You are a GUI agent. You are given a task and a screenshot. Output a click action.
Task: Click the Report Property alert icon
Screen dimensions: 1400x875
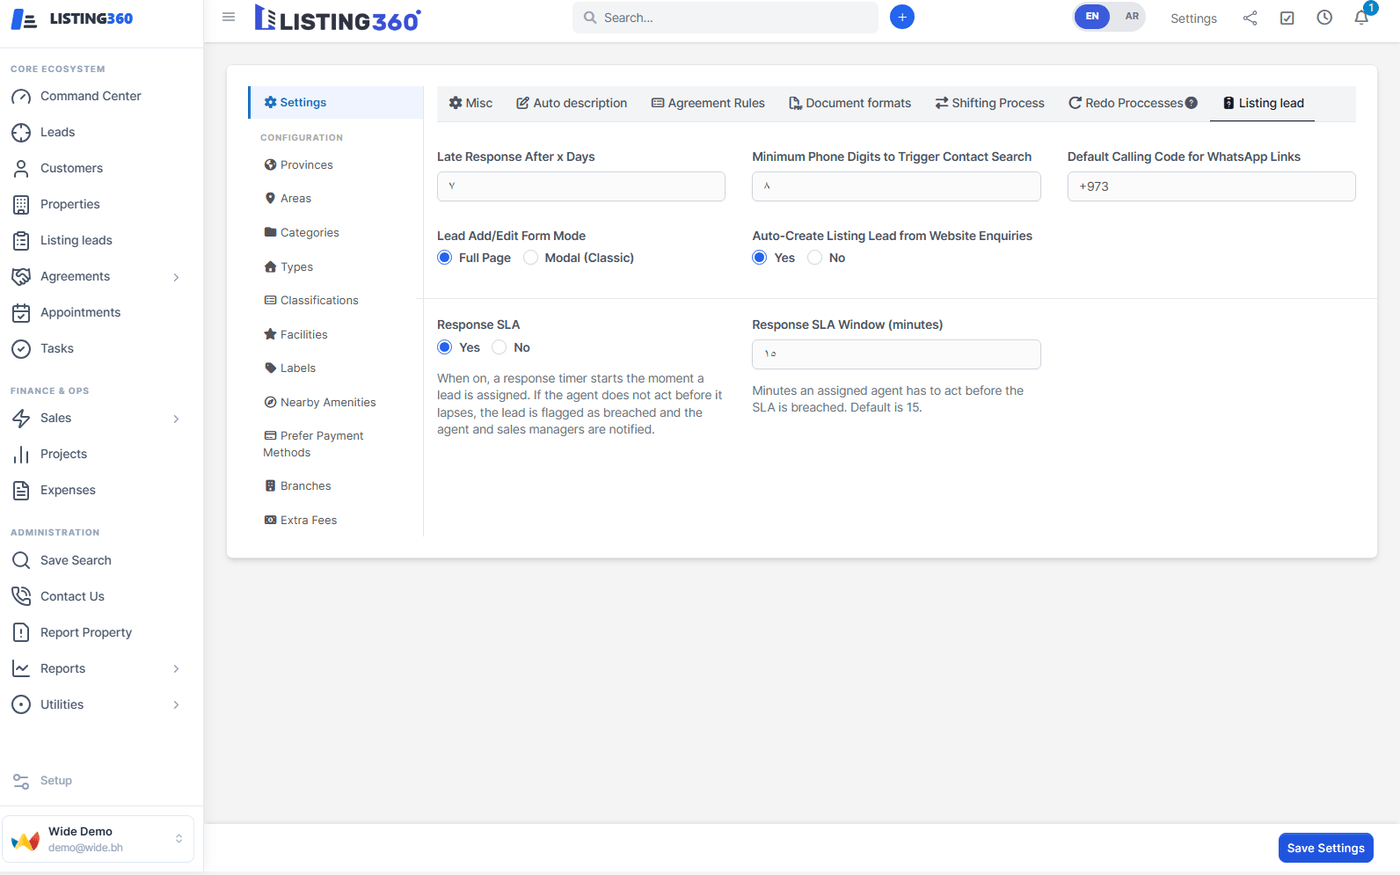21,633
